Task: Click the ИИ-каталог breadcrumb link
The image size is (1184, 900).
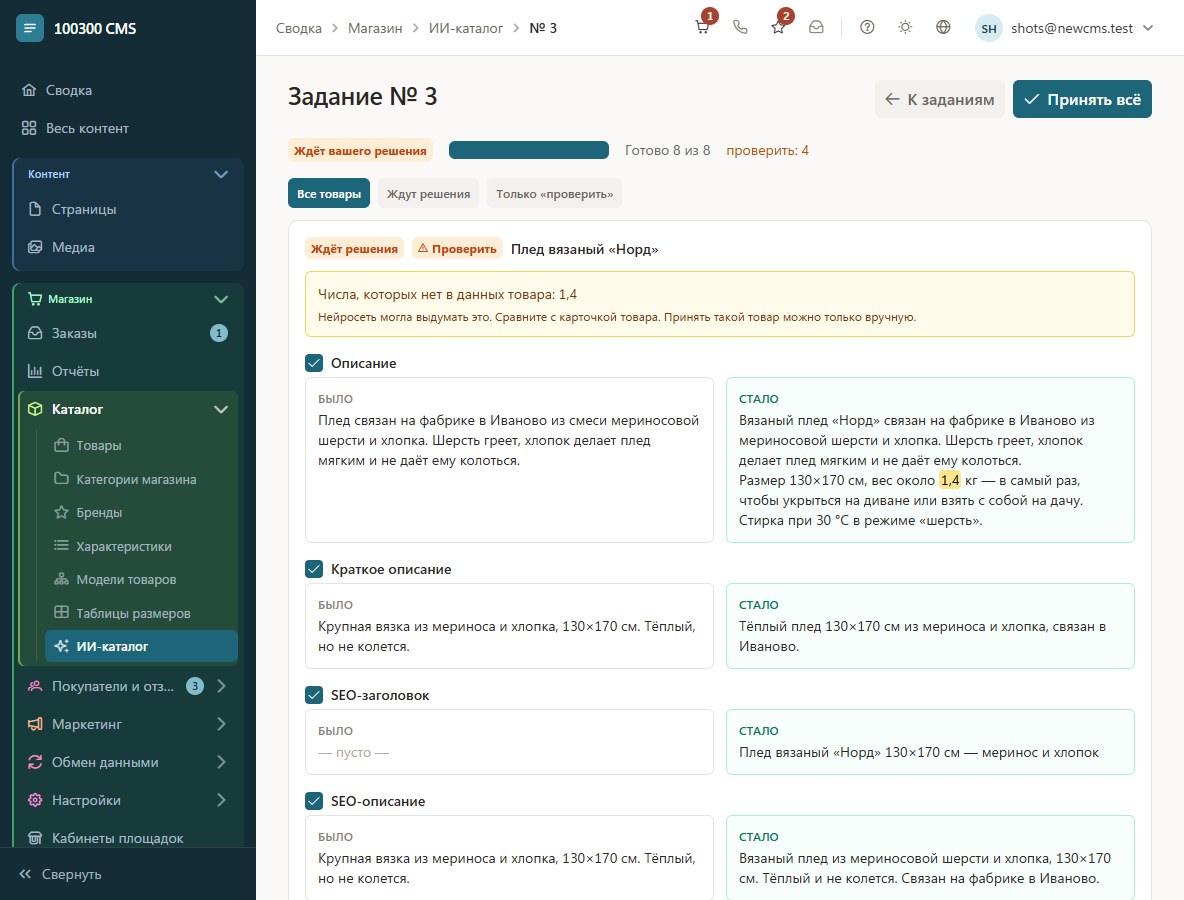Action: click(x=465, y=28)
